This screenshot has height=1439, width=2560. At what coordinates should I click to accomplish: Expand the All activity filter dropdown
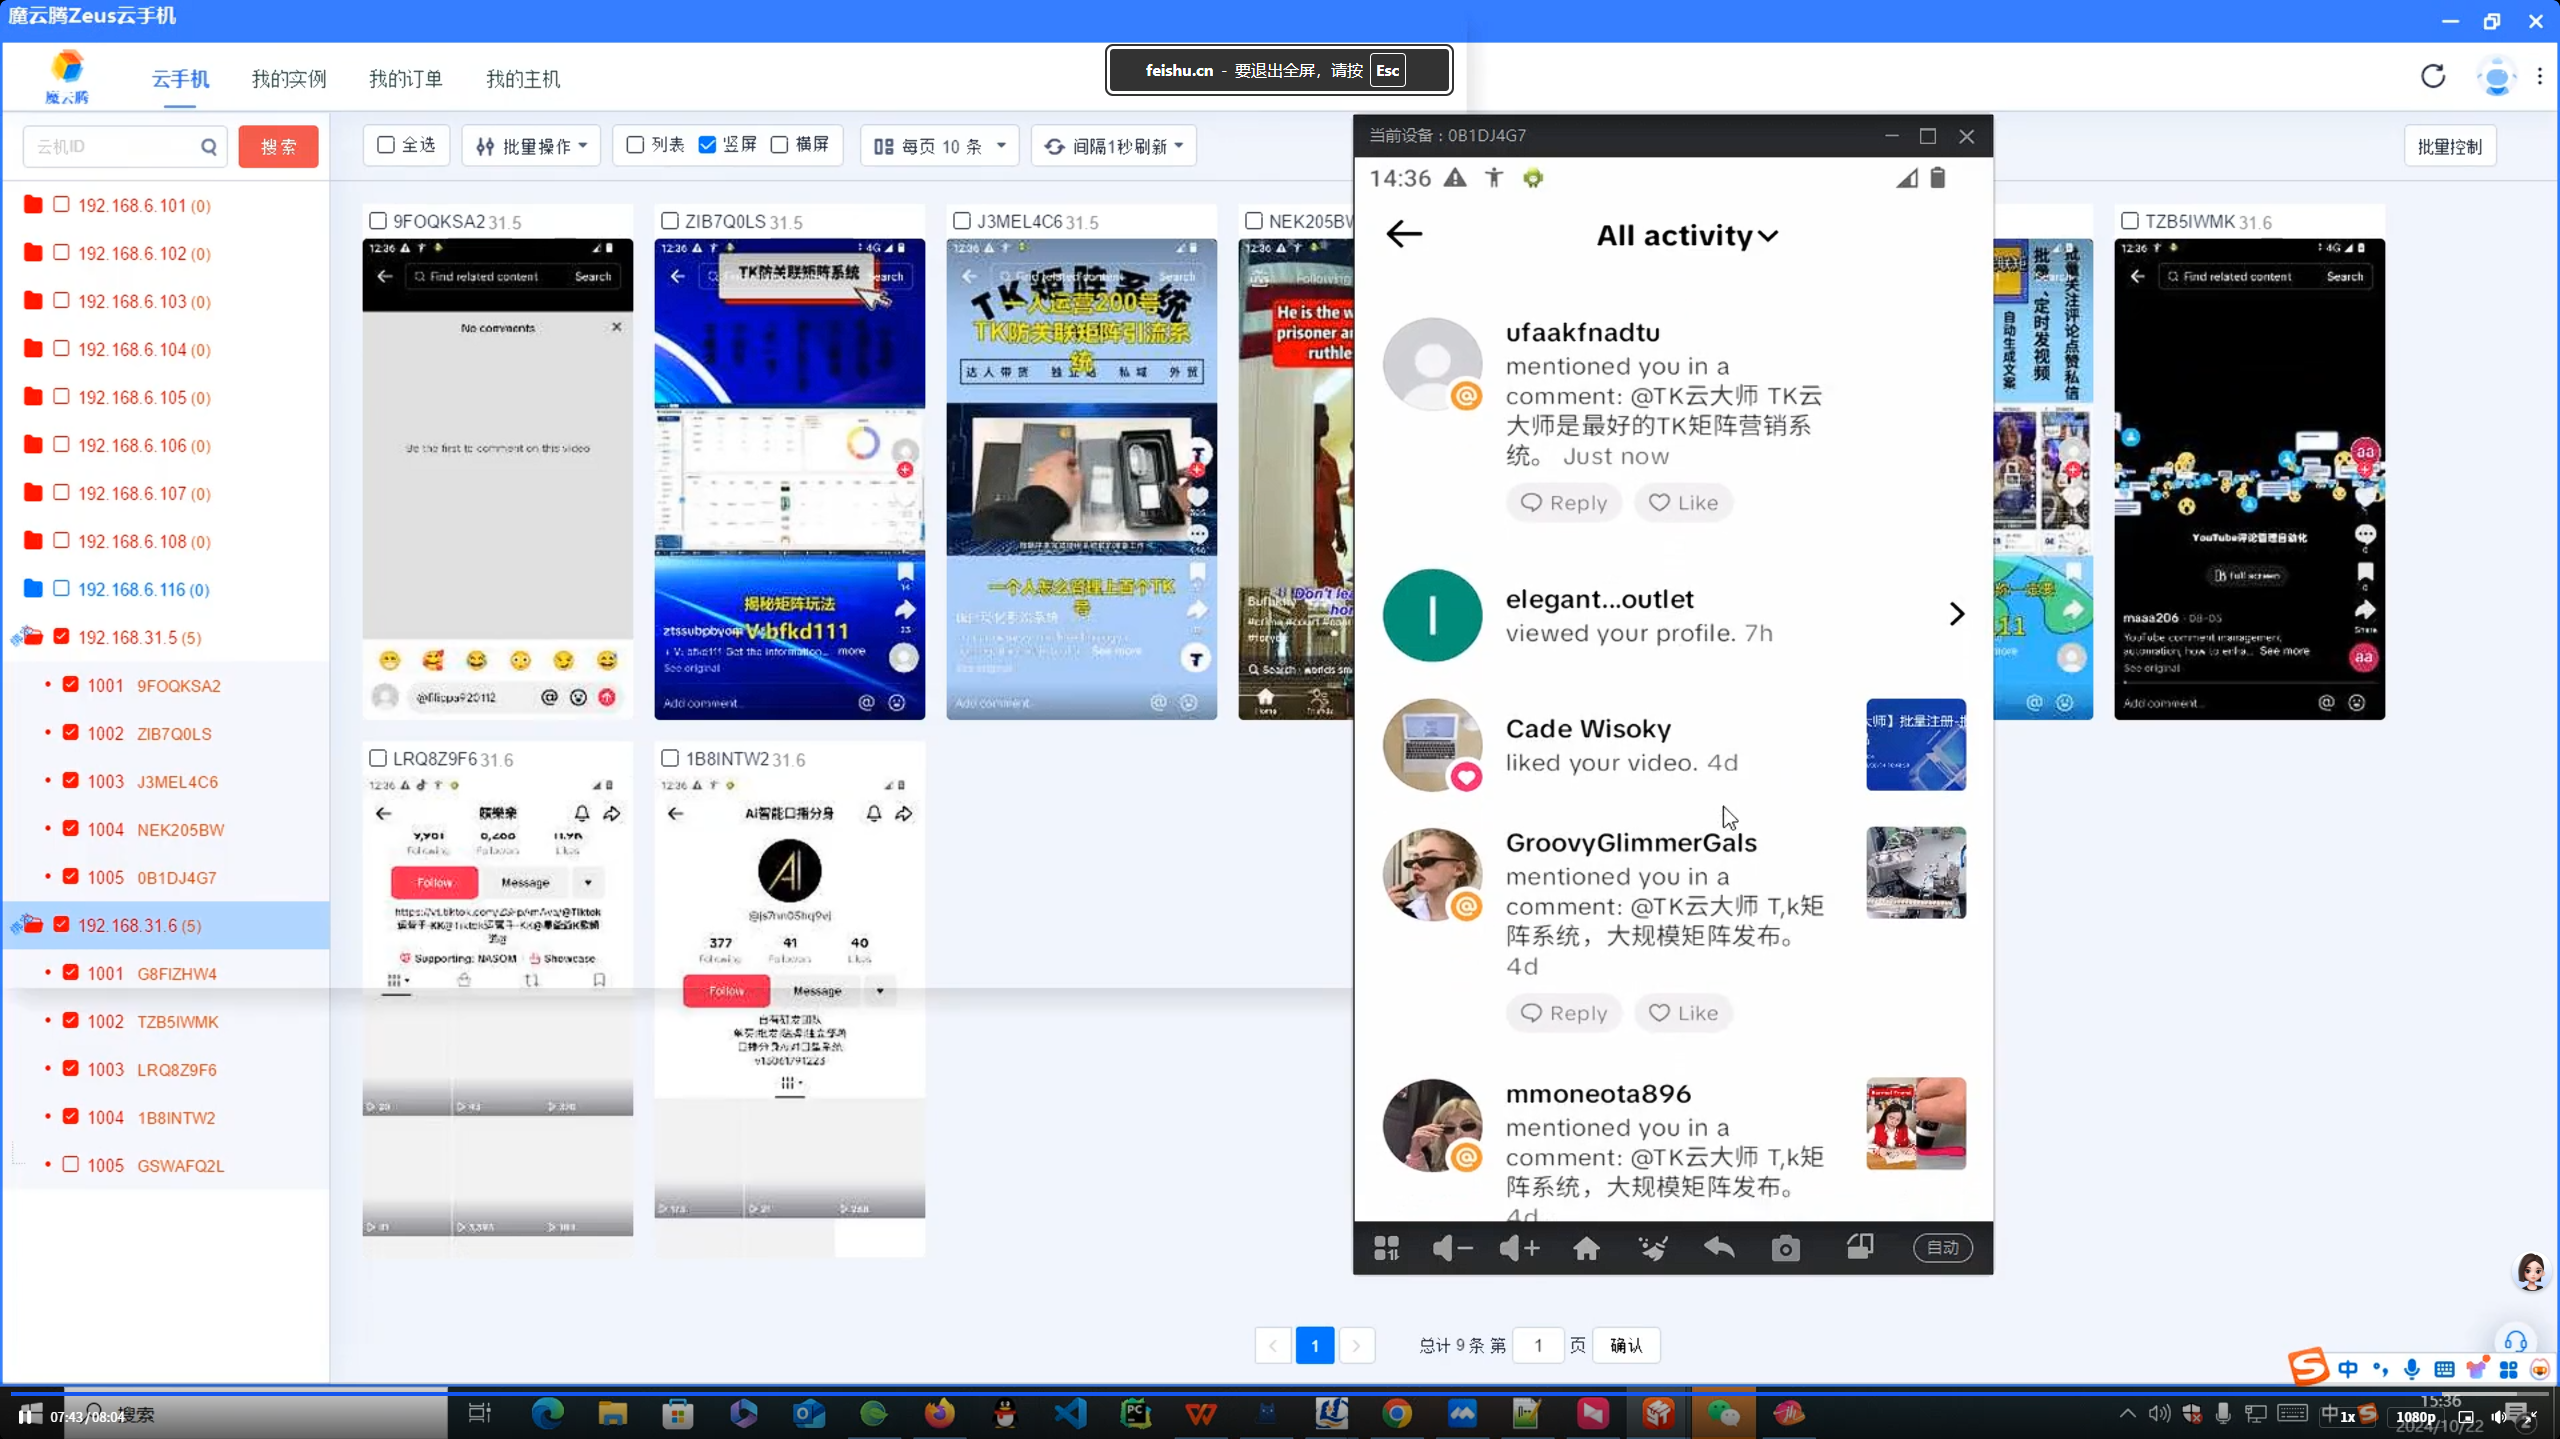[x=1687, y=236]
